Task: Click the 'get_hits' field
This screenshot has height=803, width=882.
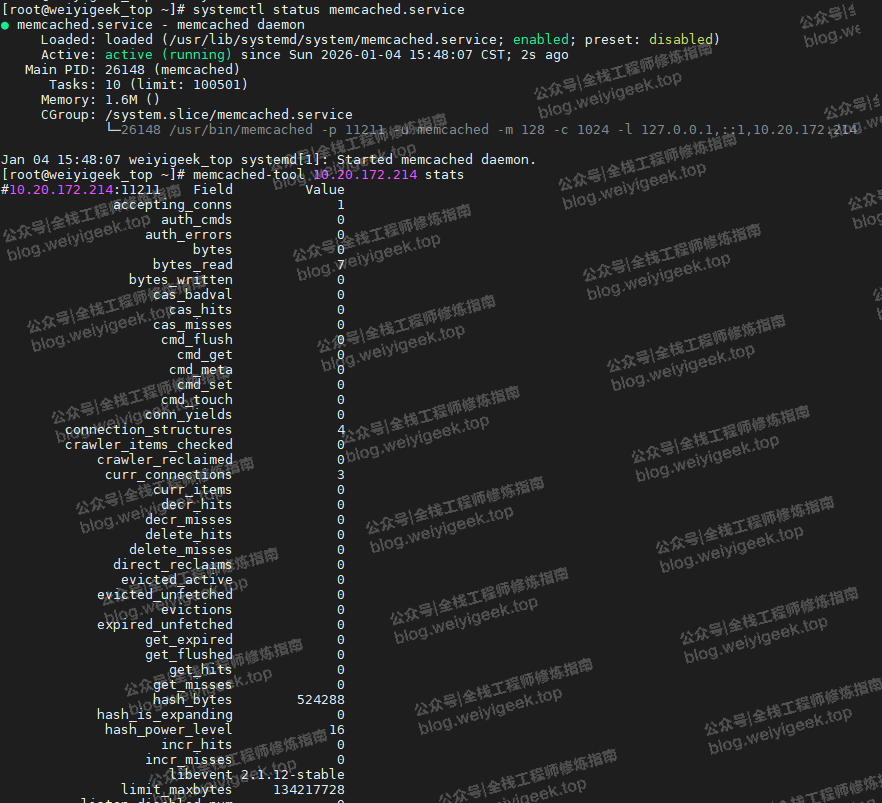Action: (201, 670)
